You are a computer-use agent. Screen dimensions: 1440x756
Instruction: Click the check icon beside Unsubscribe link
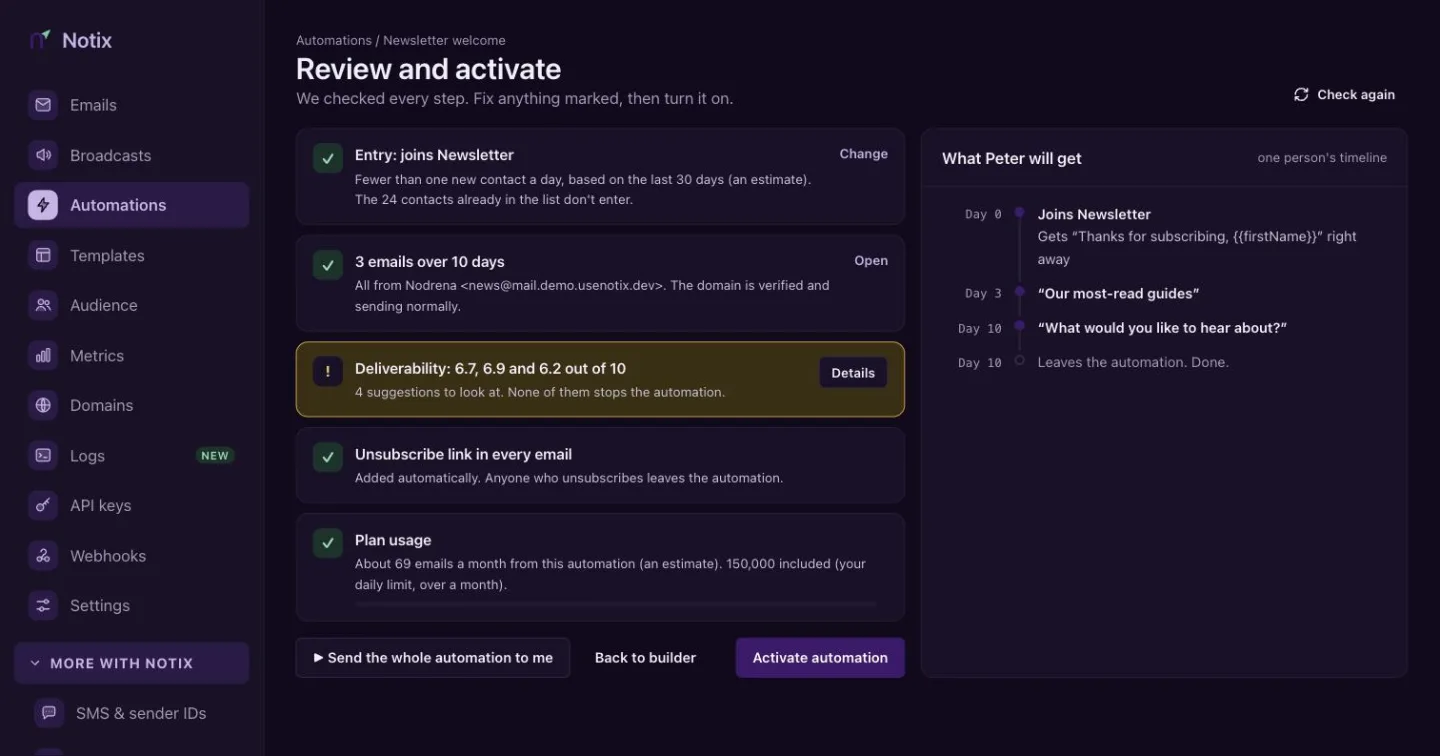click(328, 457)
